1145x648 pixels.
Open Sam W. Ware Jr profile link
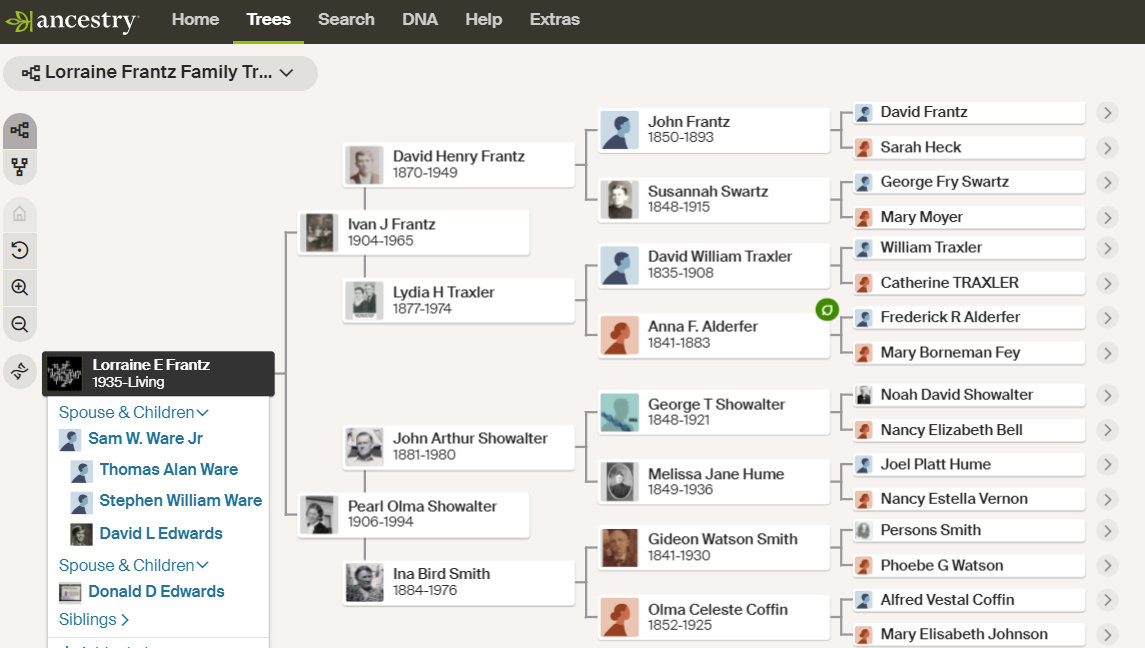point(145,439)
